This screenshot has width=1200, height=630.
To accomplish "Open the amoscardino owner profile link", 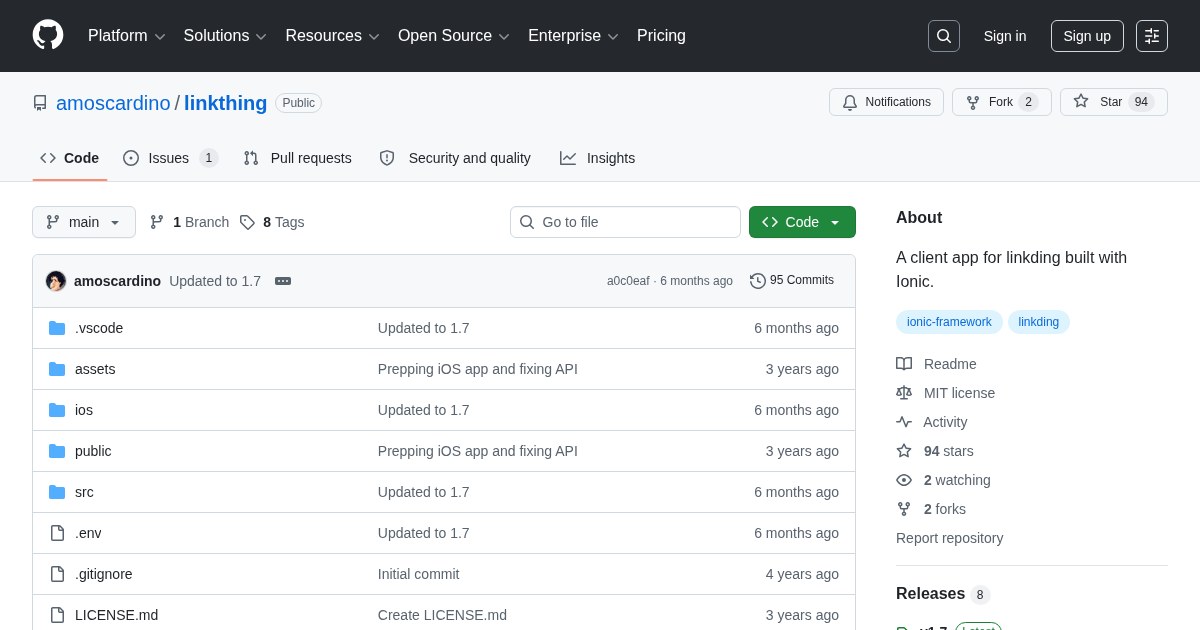I will tap(113, 103).
